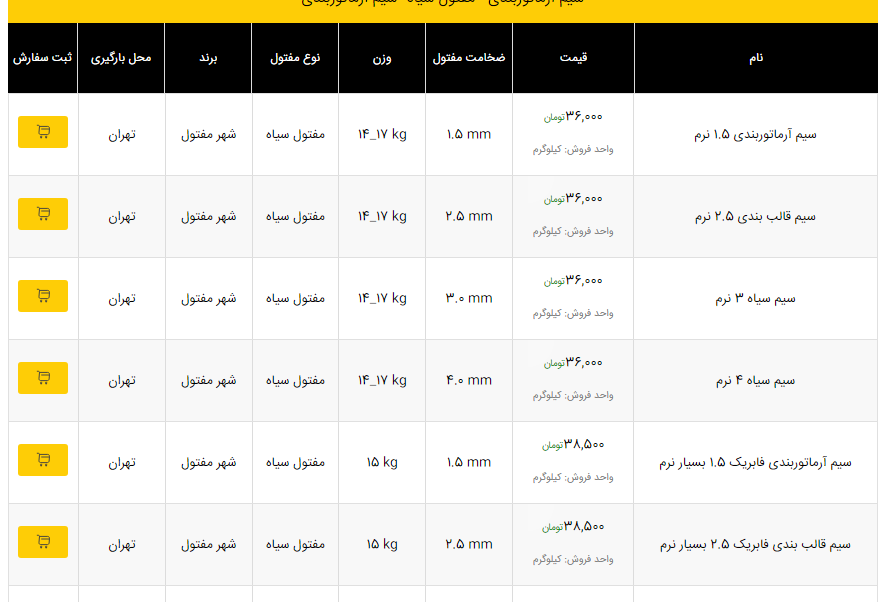The image size is (888, 602).
Task: Click شهر مفتول brand in سیم سیاه ۴ نرم row
Action: pyautogui.click(x=208, y=380)
